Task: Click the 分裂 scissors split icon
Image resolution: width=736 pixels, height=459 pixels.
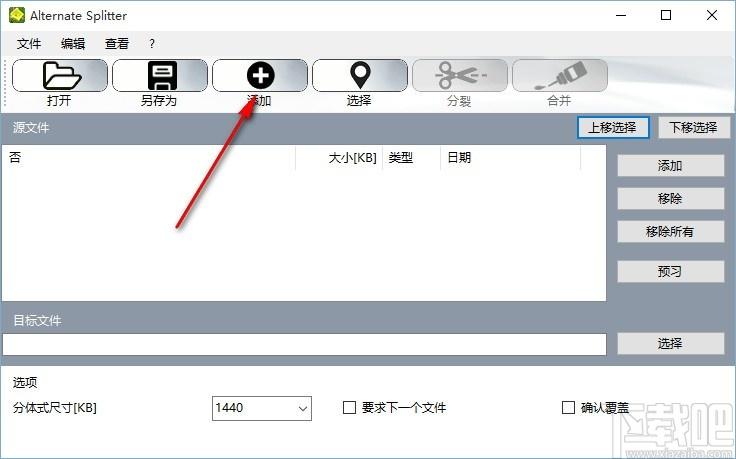Action: pyautogui.click(x=460, y=76)
